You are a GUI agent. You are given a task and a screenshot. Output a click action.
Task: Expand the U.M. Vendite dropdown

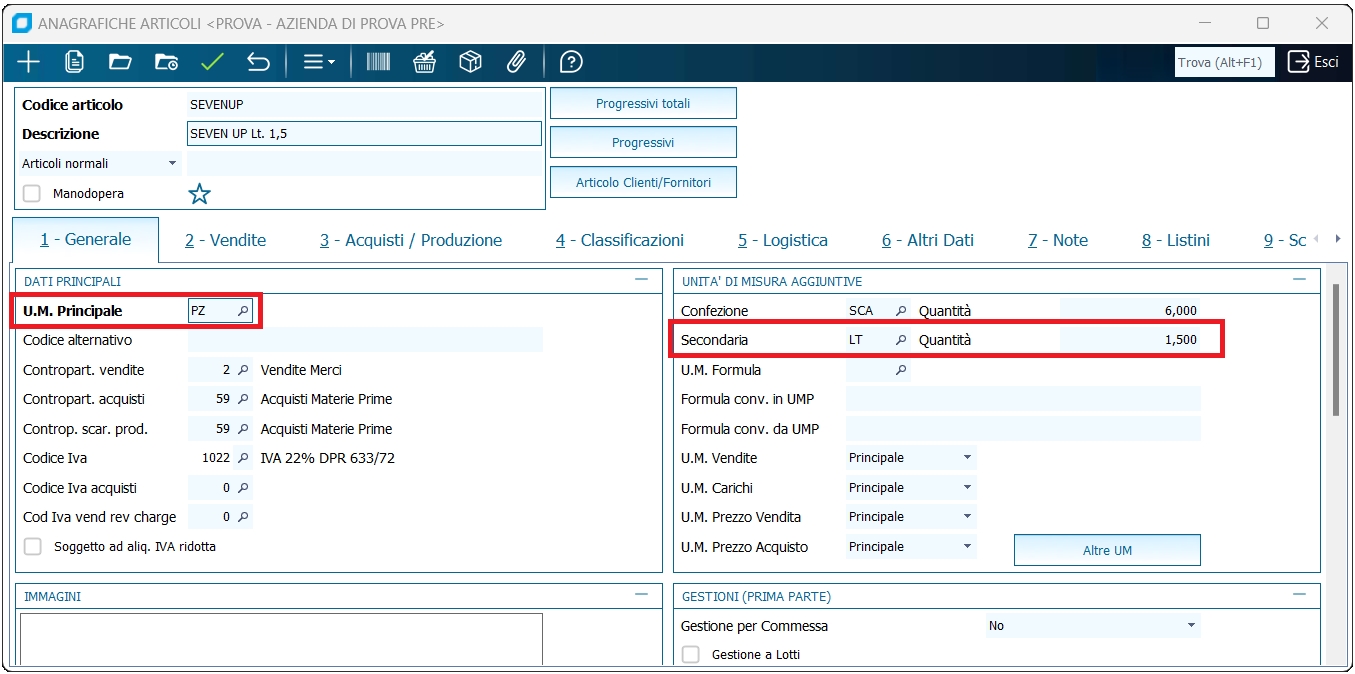point(910,458)
